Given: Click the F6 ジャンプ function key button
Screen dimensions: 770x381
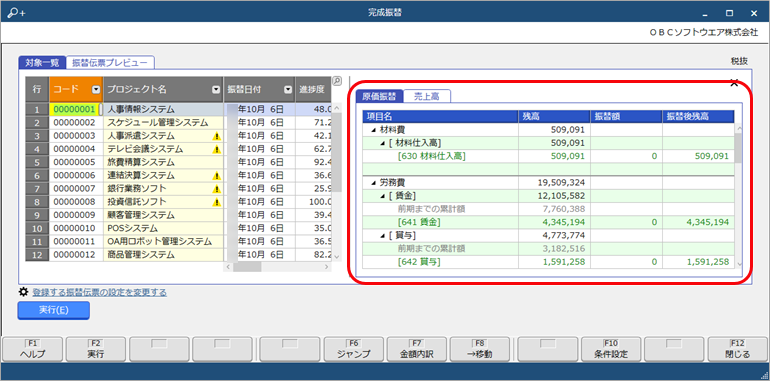Looking at the screenshot, I should 355,349.
